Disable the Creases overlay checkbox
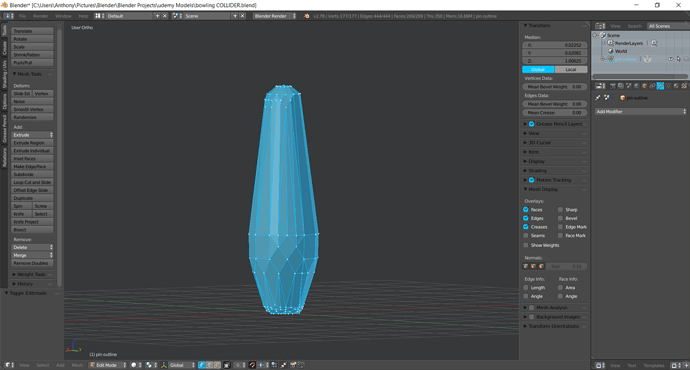 [x=526, y=227]
